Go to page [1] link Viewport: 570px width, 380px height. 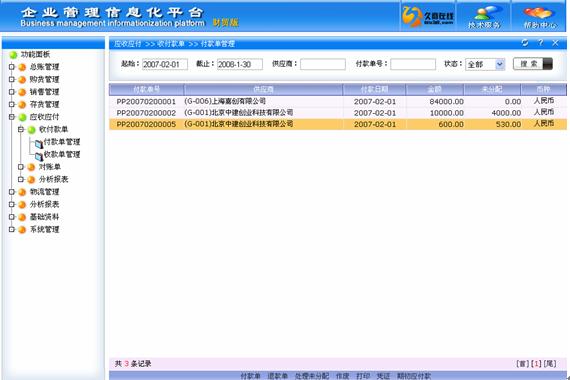[x=536, y=364]
